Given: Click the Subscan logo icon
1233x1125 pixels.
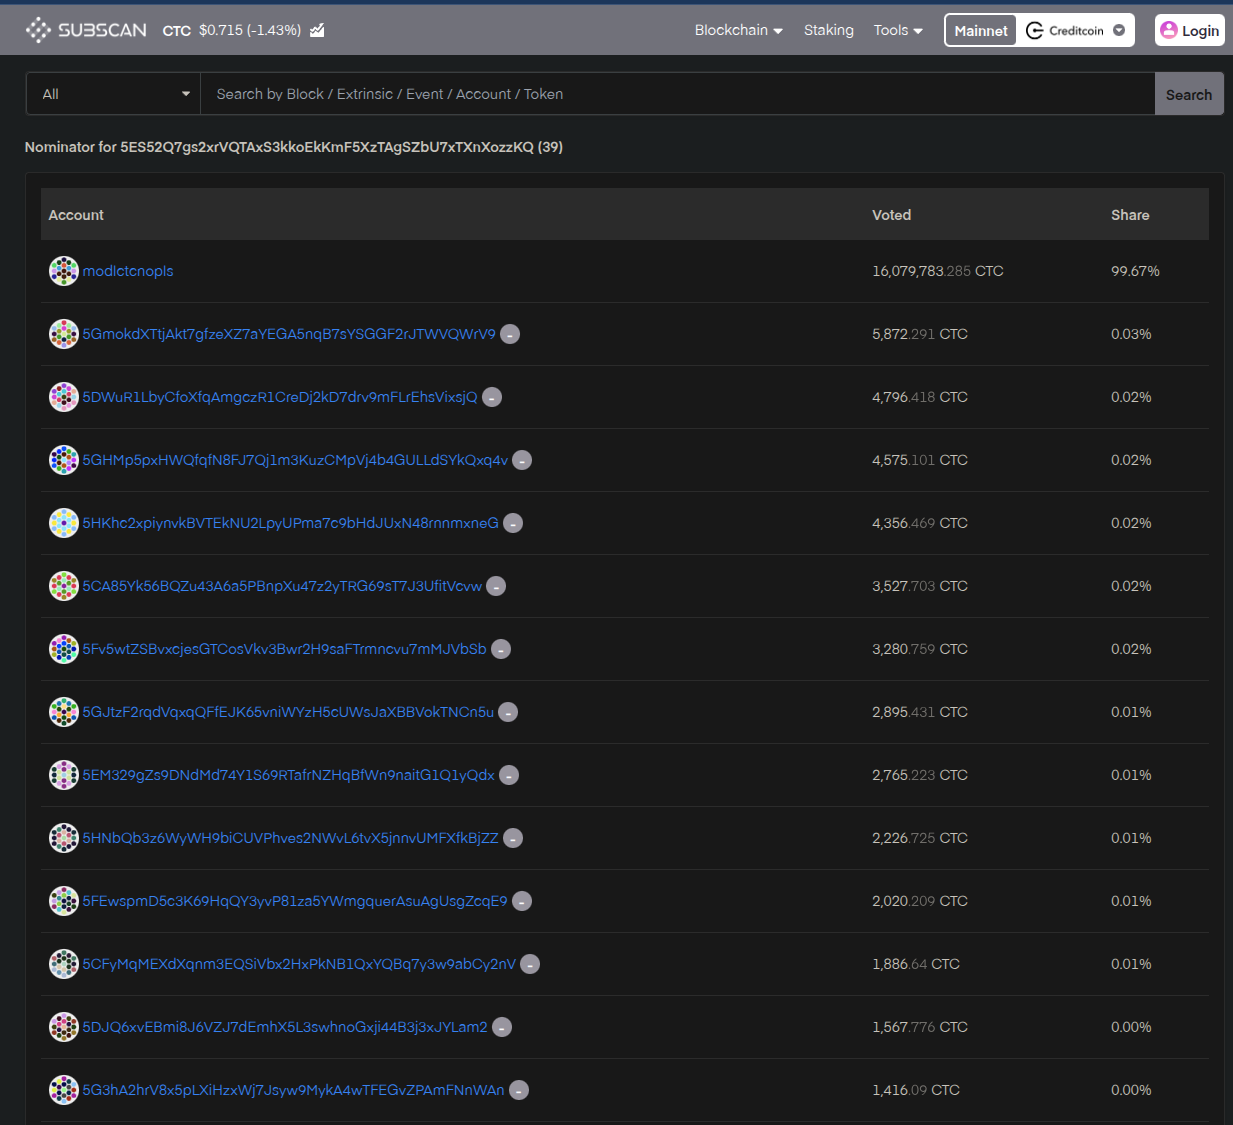Looking at the screenshot, I should tap(38, 30).
